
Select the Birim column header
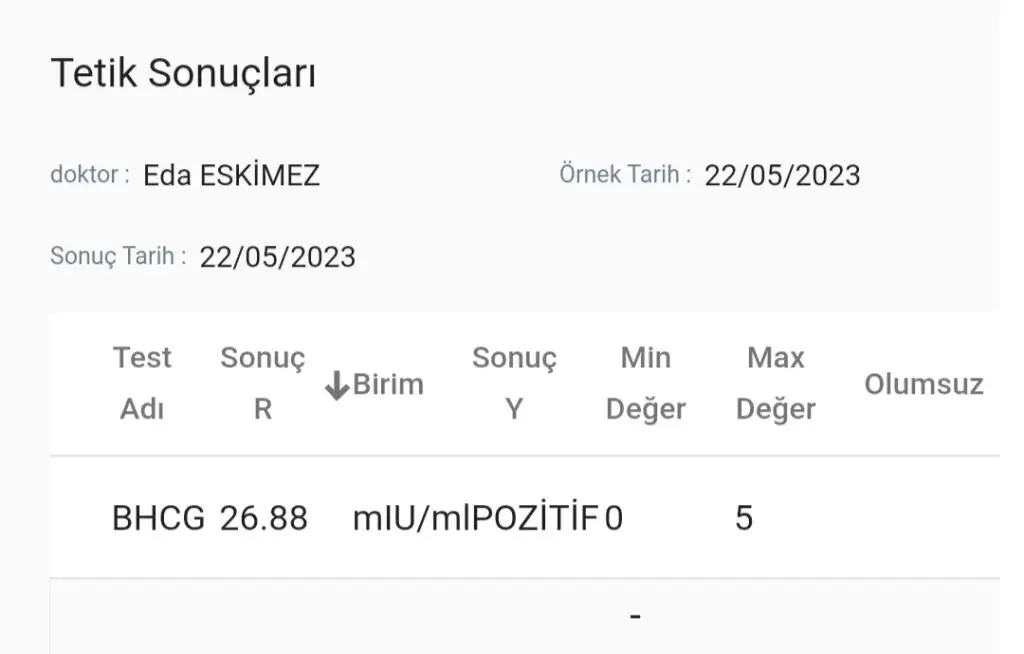pyautogui.click(x=388, y=384)
